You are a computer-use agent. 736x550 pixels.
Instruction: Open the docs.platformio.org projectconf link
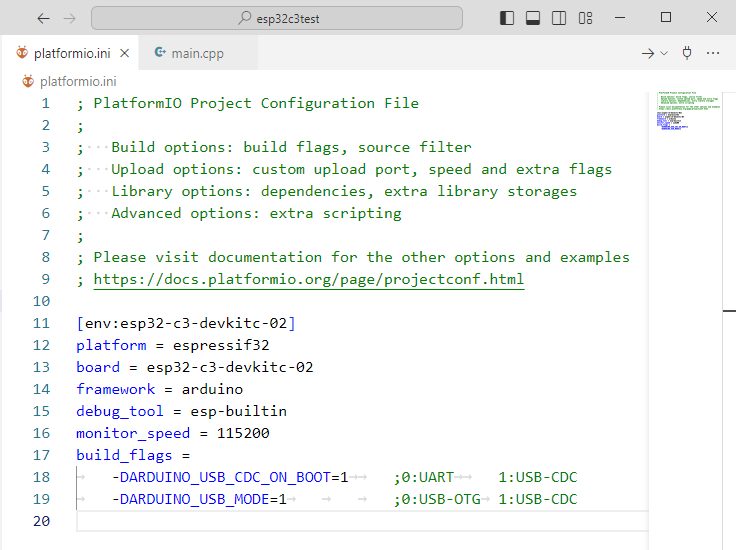click(x=308, y=279)
